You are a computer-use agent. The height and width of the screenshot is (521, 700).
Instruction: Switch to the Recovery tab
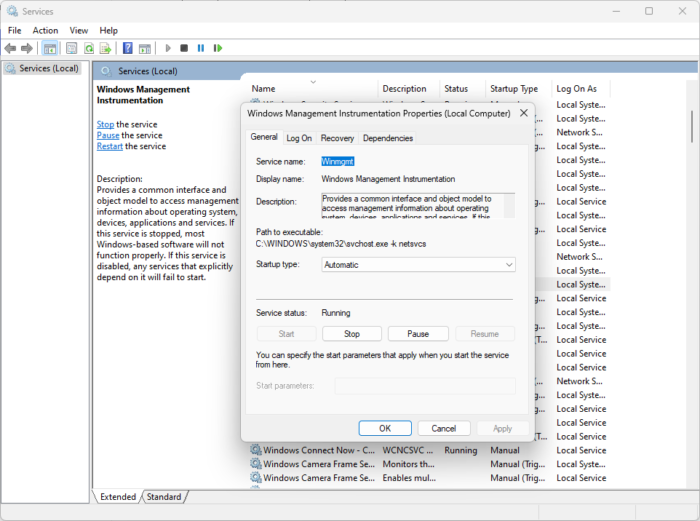pos(337,138)
